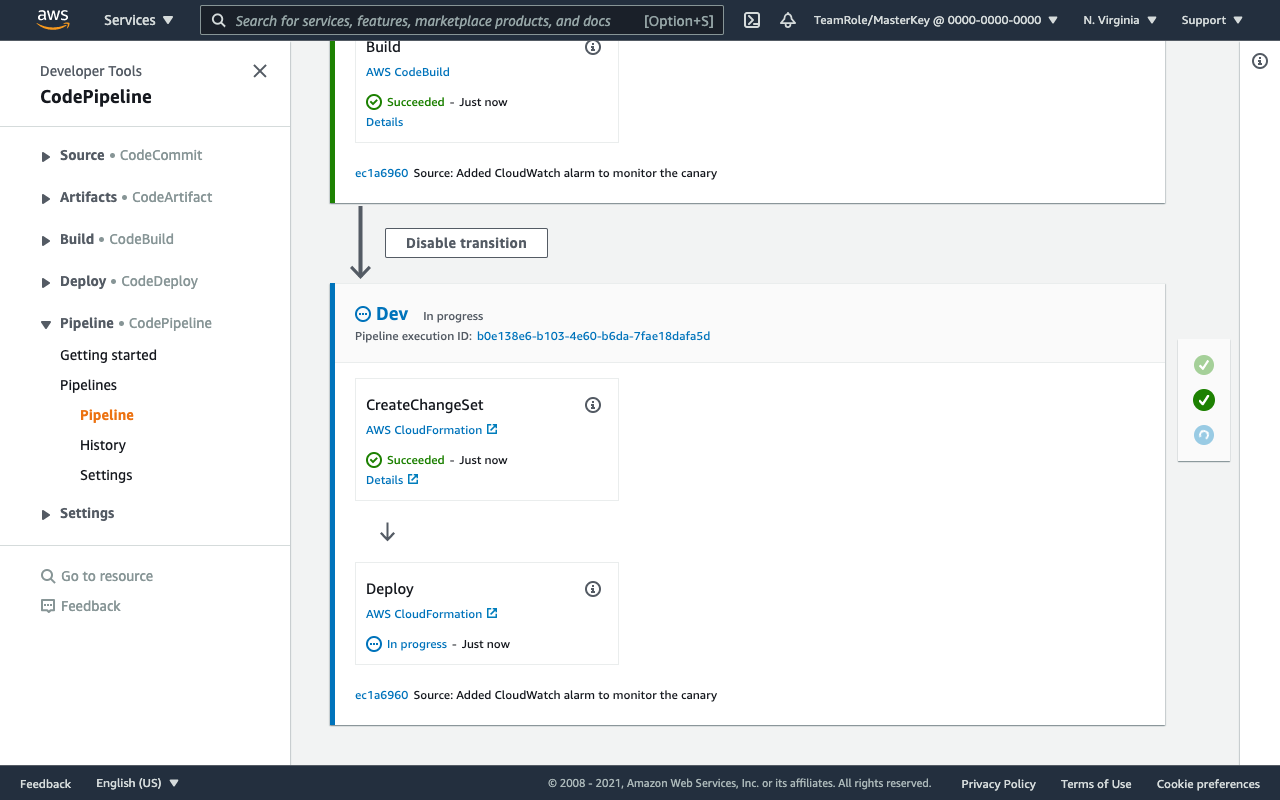
Task: Select the highlighted Pipeline nav item
Action: tap(107, 415)
